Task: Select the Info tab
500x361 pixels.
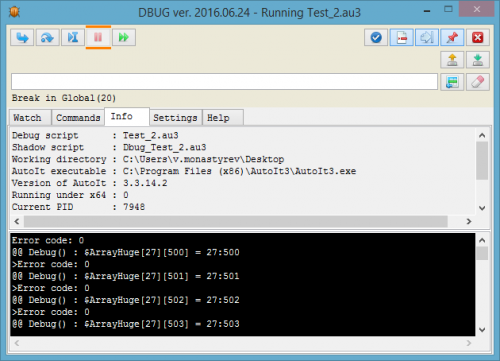Action: (x=127, y=116)
